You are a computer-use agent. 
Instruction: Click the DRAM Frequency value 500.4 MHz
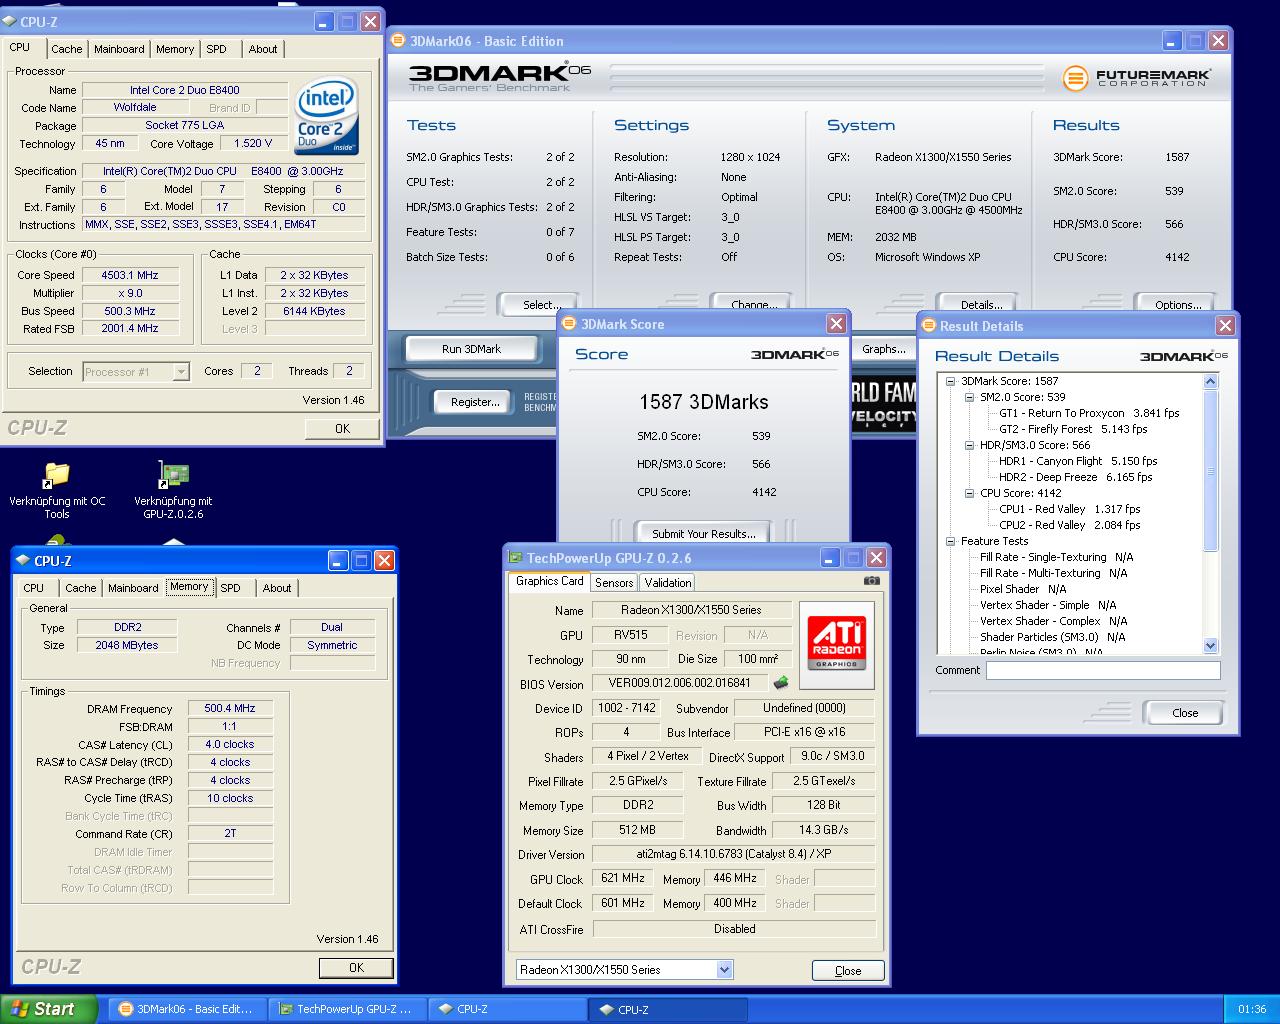(x=230, y=708)
